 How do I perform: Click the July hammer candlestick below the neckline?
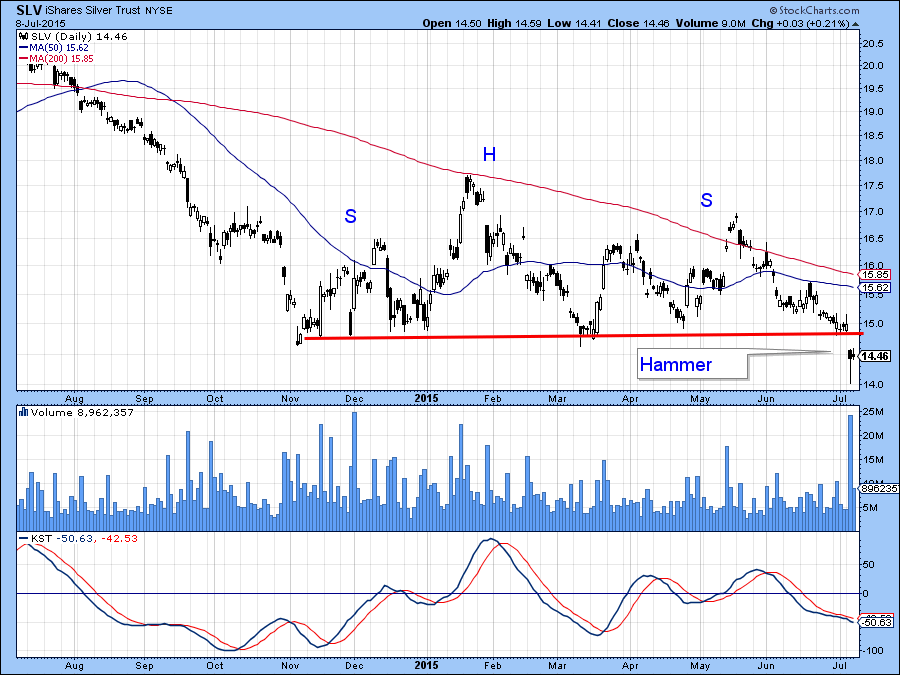pyautogui.click(x=851, y=366)
